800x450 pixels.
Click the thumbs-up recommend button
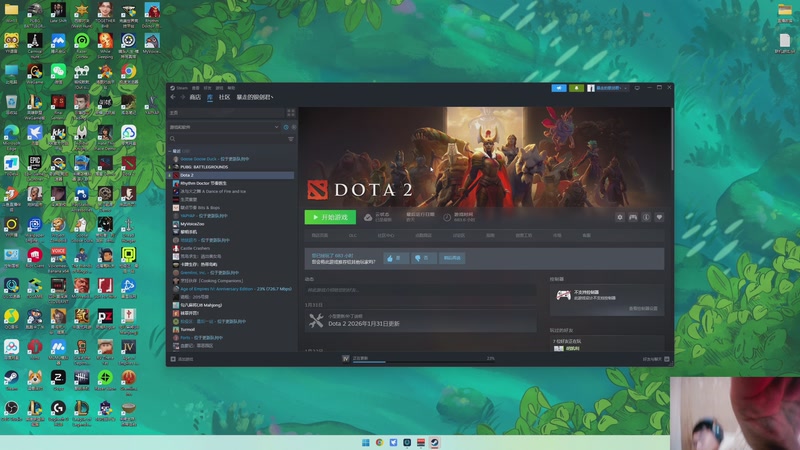coord(396,258)
